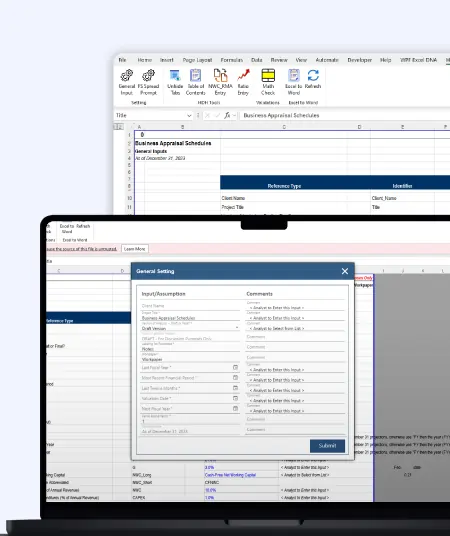This screenshot has width=450, height=536.
Task: Click the Submit button
Action: 327,446
